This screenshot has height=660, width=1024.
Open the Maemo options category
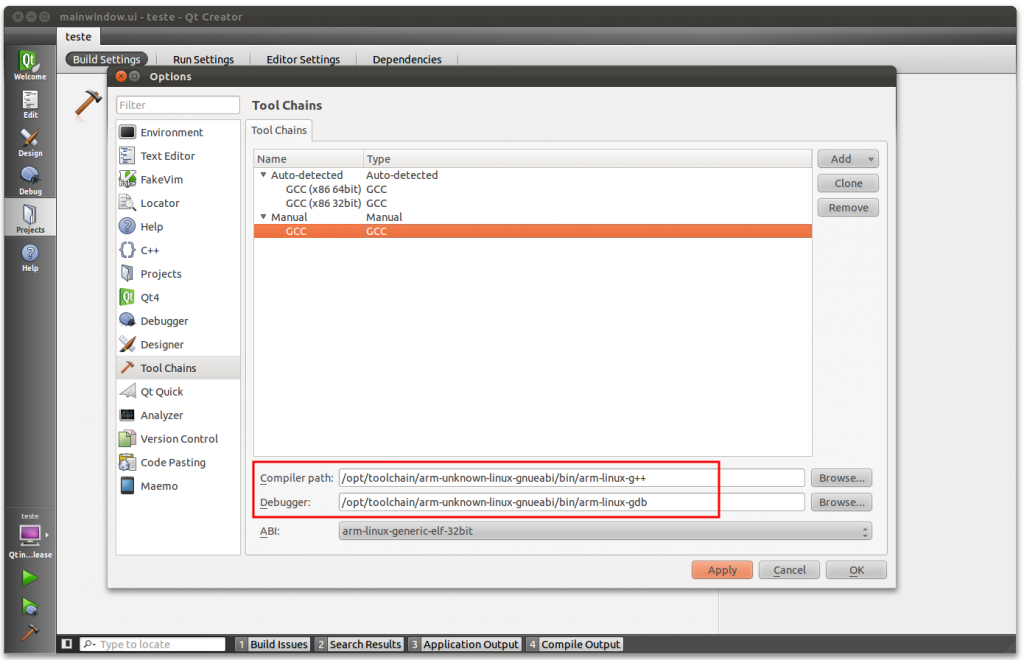tap(159, 486)
